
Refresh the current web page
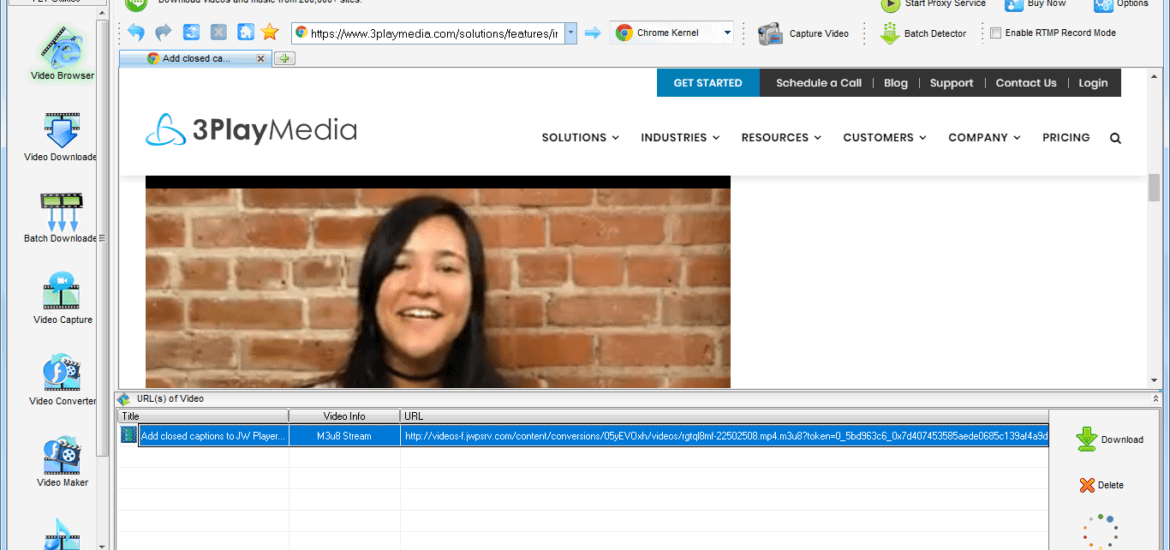[x=192, y=32]
